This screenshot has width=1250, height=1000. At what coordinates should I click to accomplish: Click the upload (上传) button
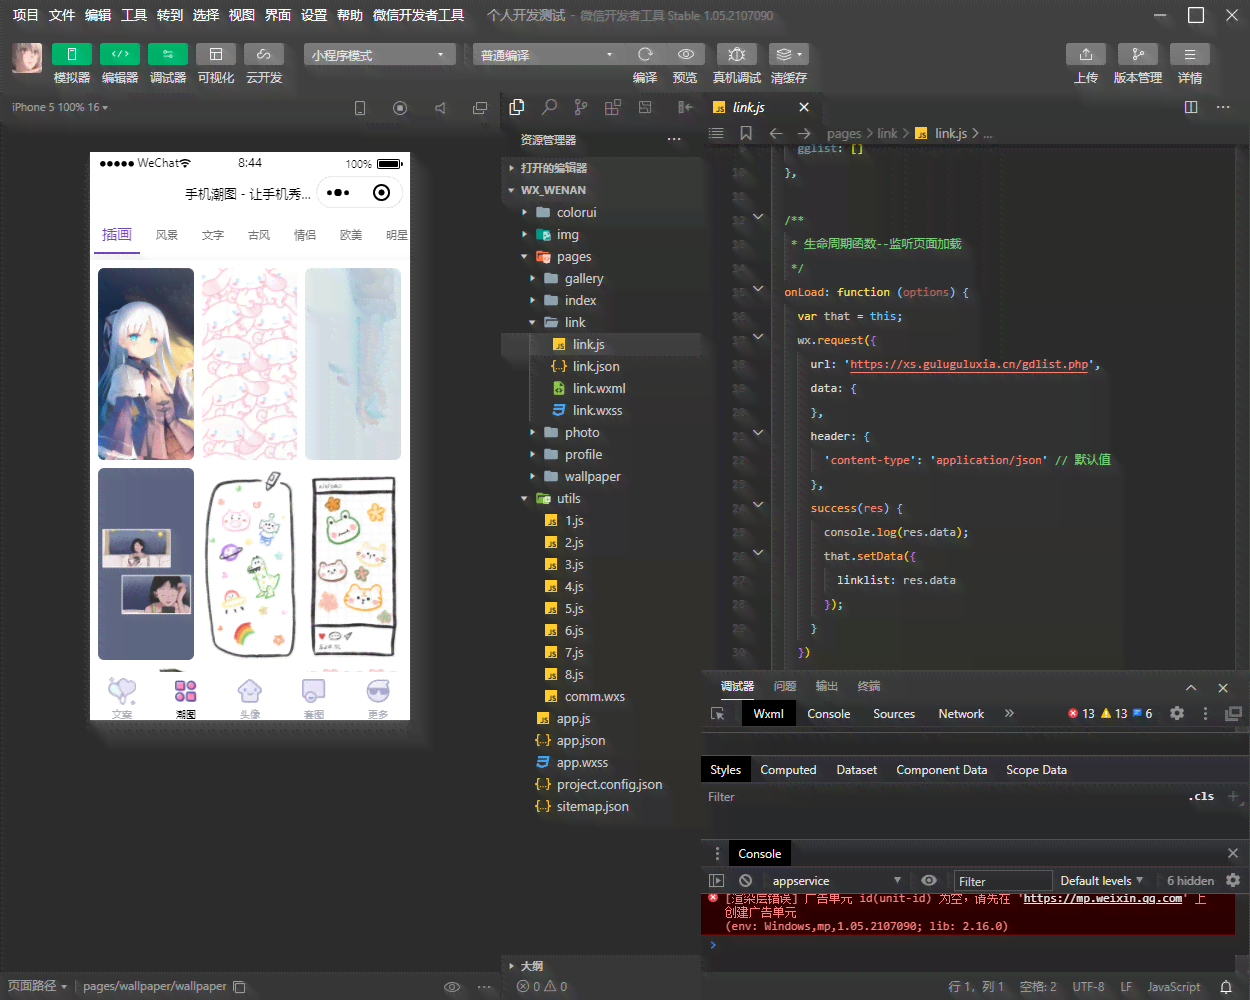point(1086,54)
